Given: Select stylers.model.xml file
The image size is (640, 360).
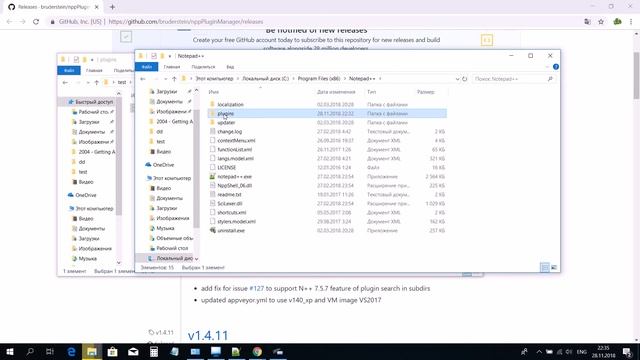Looking at the screenshot, I should click(x=236, y=221).
